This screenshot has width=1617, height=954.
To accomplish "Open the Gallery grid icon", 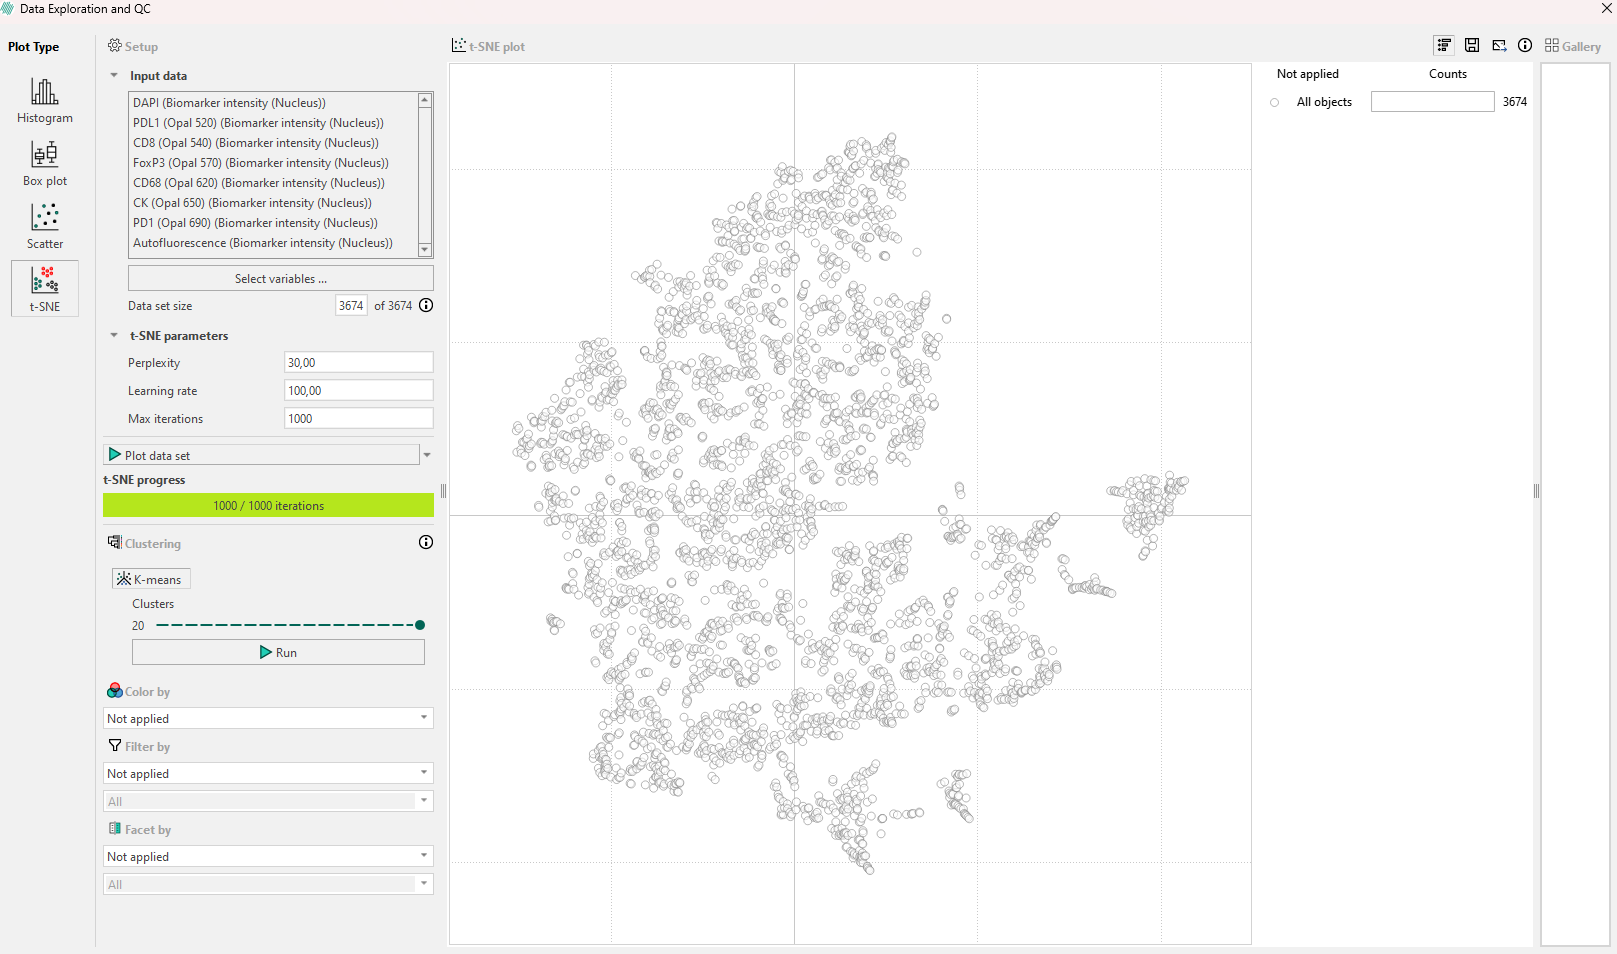I will tap(1552, 45).
